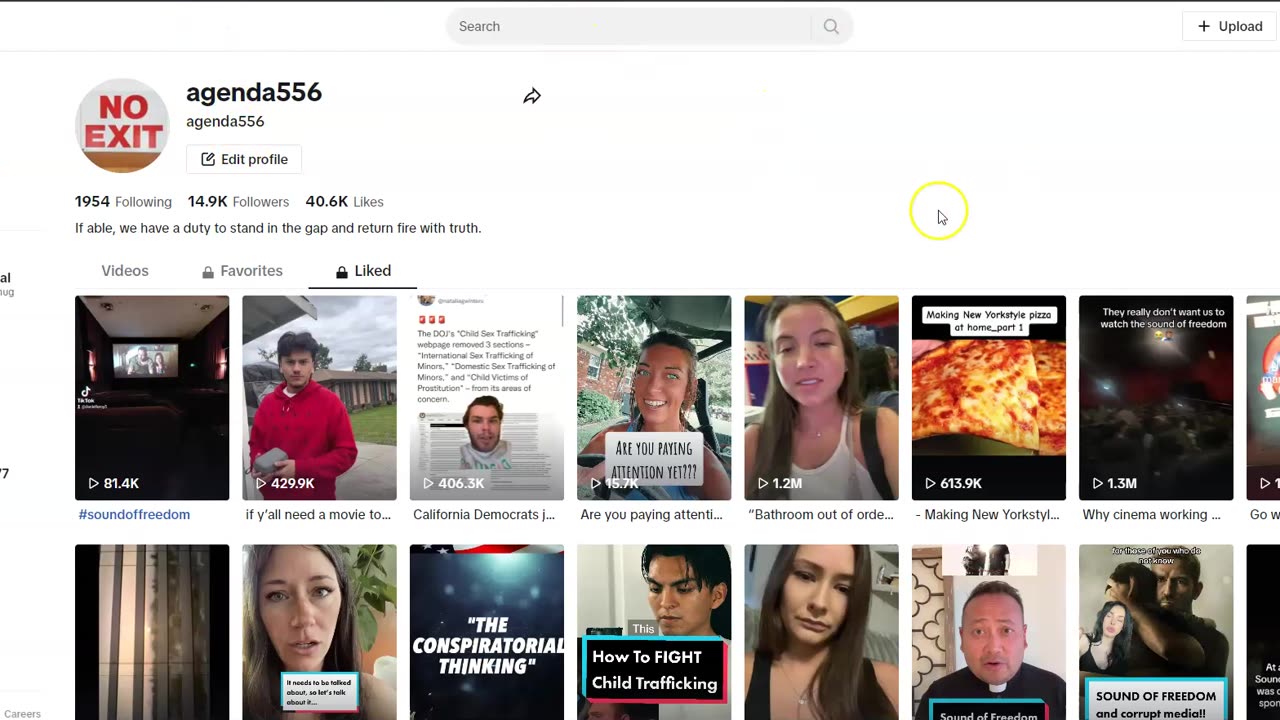This screenshot has height=720, width=1280.
Task: Open 'How To FIGHT Child Trafficking' video
Action: click(654, 632)
